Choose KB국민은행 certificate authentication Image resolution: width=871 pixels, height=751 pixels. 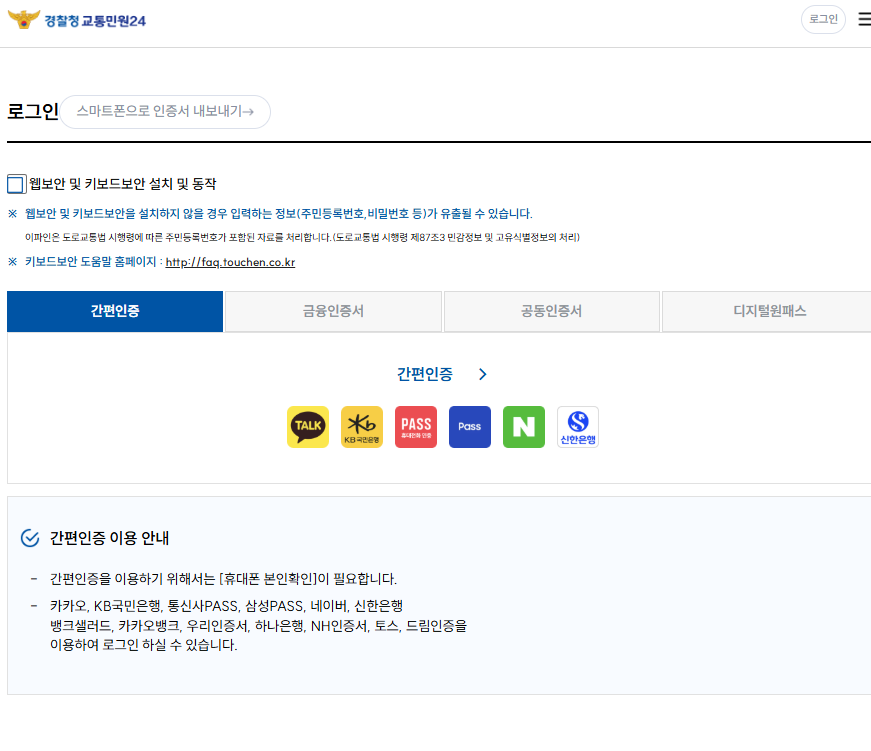(x=361, y=427)
